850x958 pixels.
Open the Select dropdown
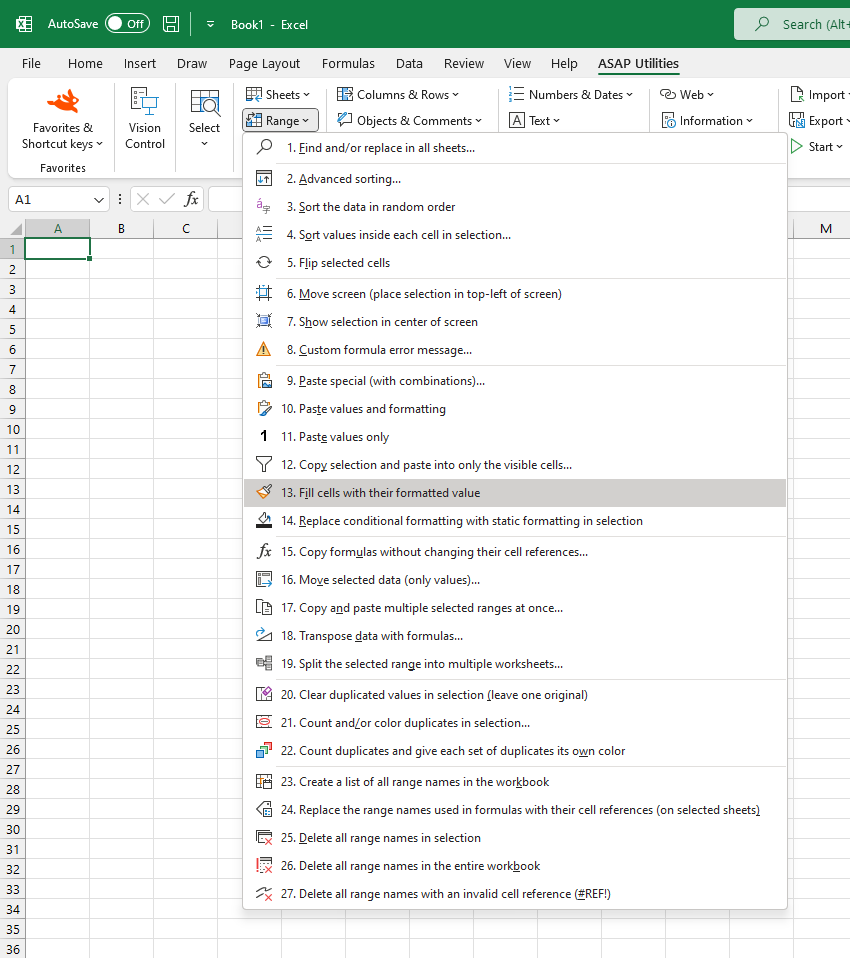coord(204,119)
